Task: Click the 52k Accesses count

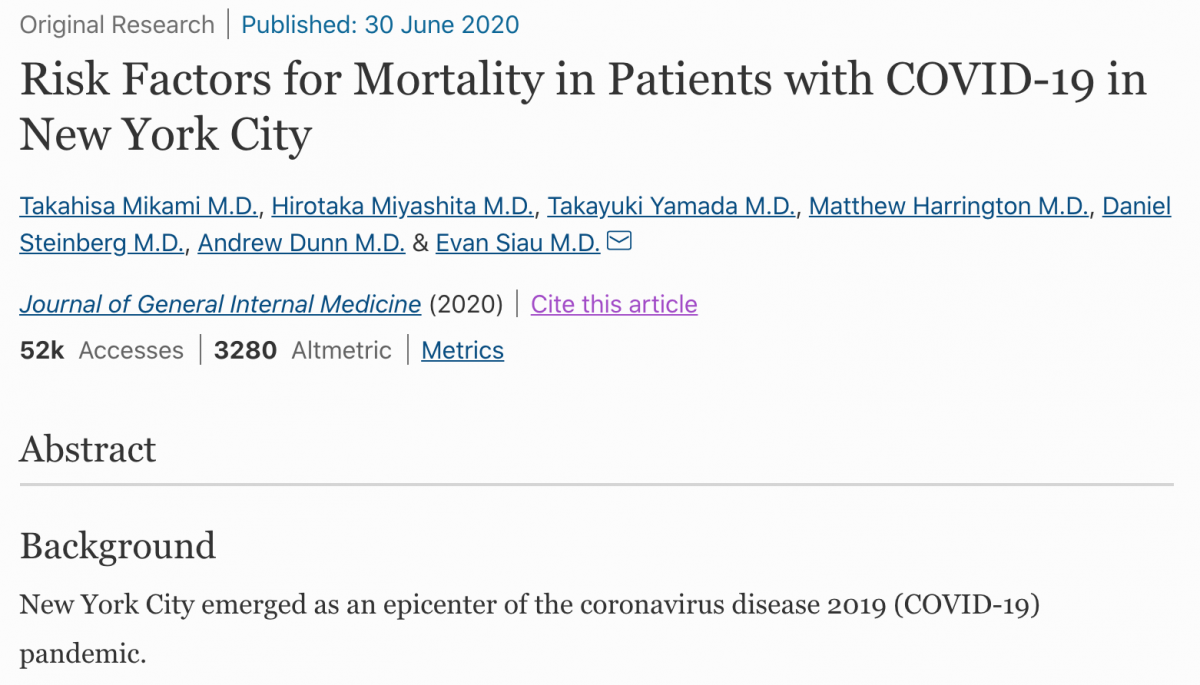Action: [101, 350]
